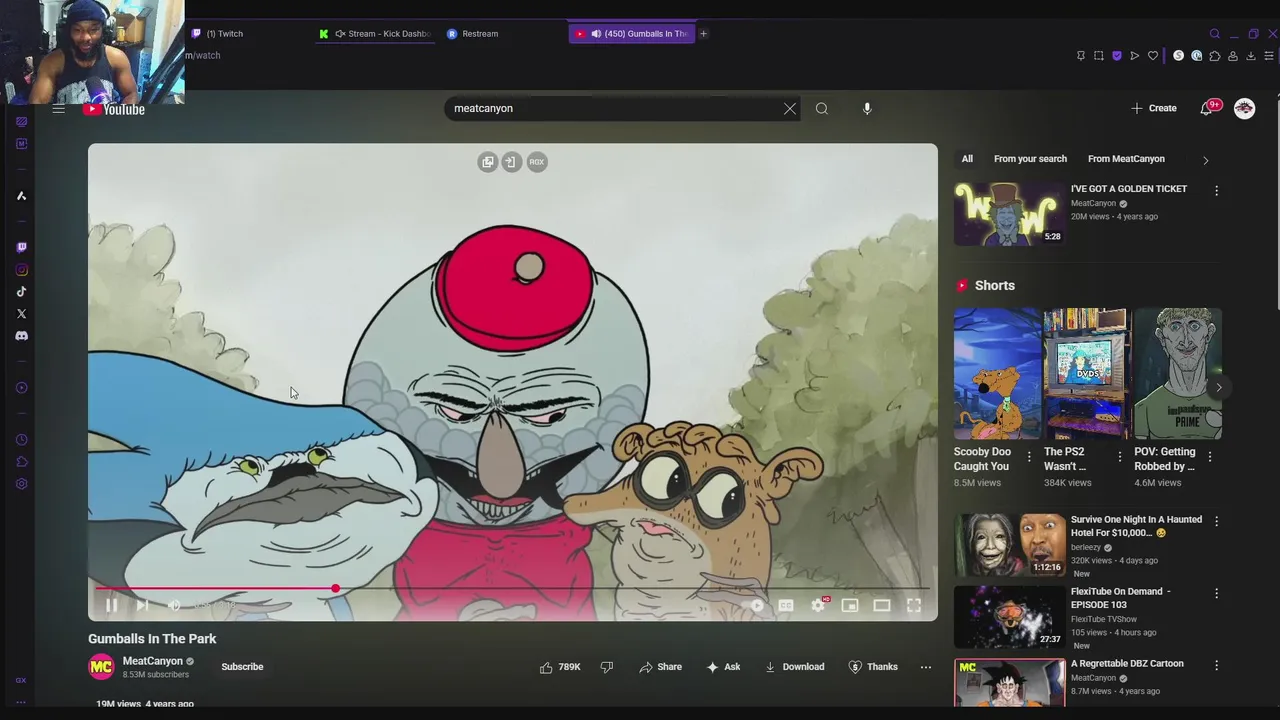Open options for Scooby Doo Caught You short
This screenshot has height=720, width=1280.
click(1029, 457)
